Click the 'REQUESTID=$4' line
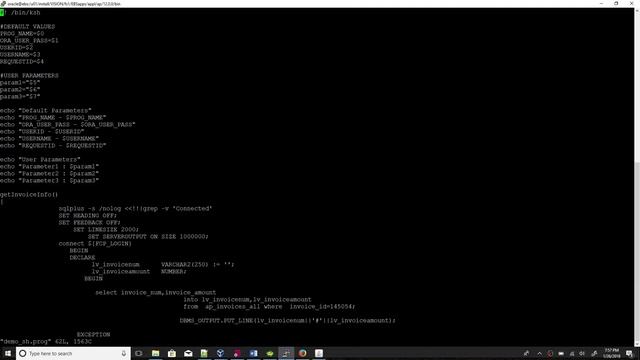Image resolution: width=640 pixels, height=360 pixels. (x=22, y=61)
